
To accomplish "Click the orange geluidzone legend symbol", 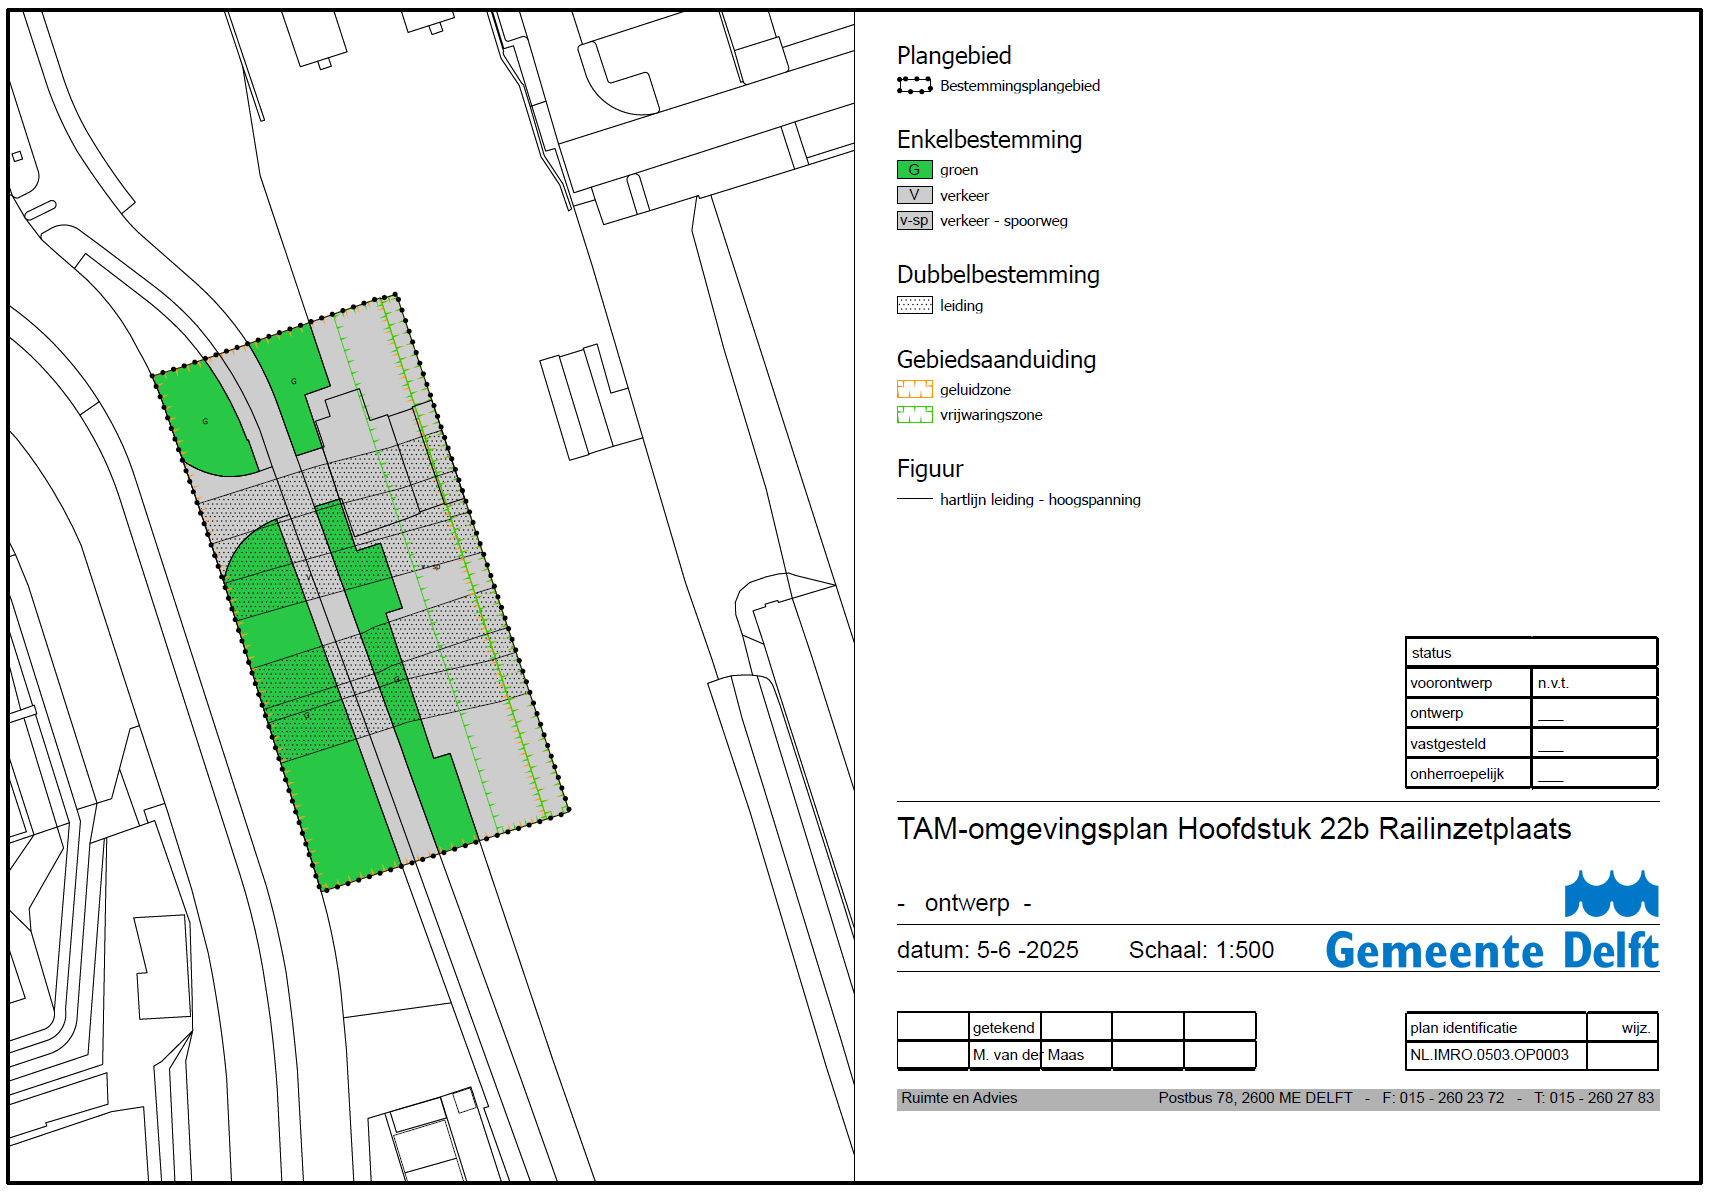I will [x=914, y=389].
